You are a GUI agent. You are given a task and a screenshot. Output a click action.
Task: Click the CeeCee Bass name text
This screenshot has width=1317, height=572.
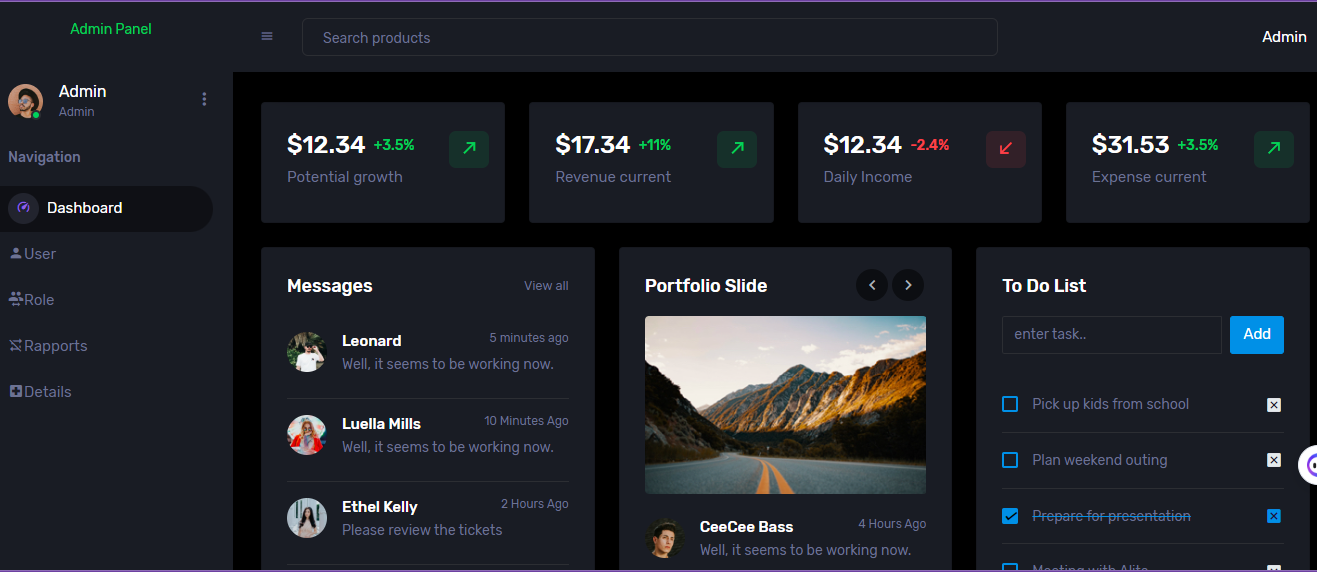[x=746, y=527]
